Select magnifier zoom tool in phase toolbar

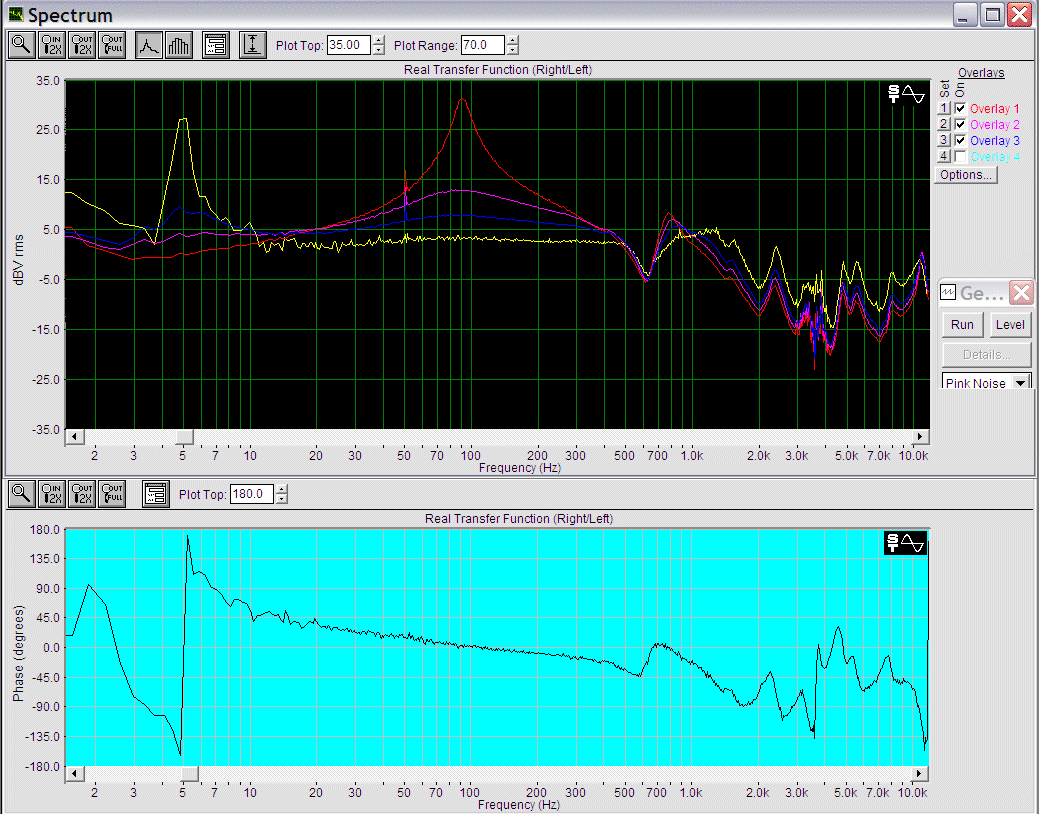[22, 494]
